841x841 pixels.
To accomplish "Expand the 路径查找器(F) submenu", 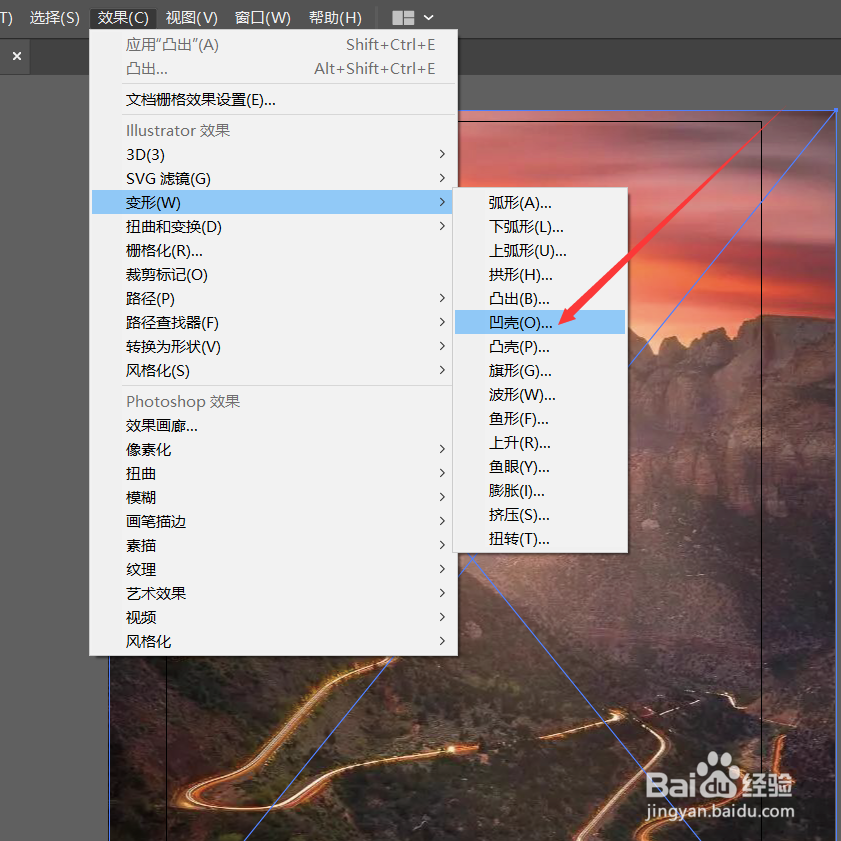I will [274, 322].
